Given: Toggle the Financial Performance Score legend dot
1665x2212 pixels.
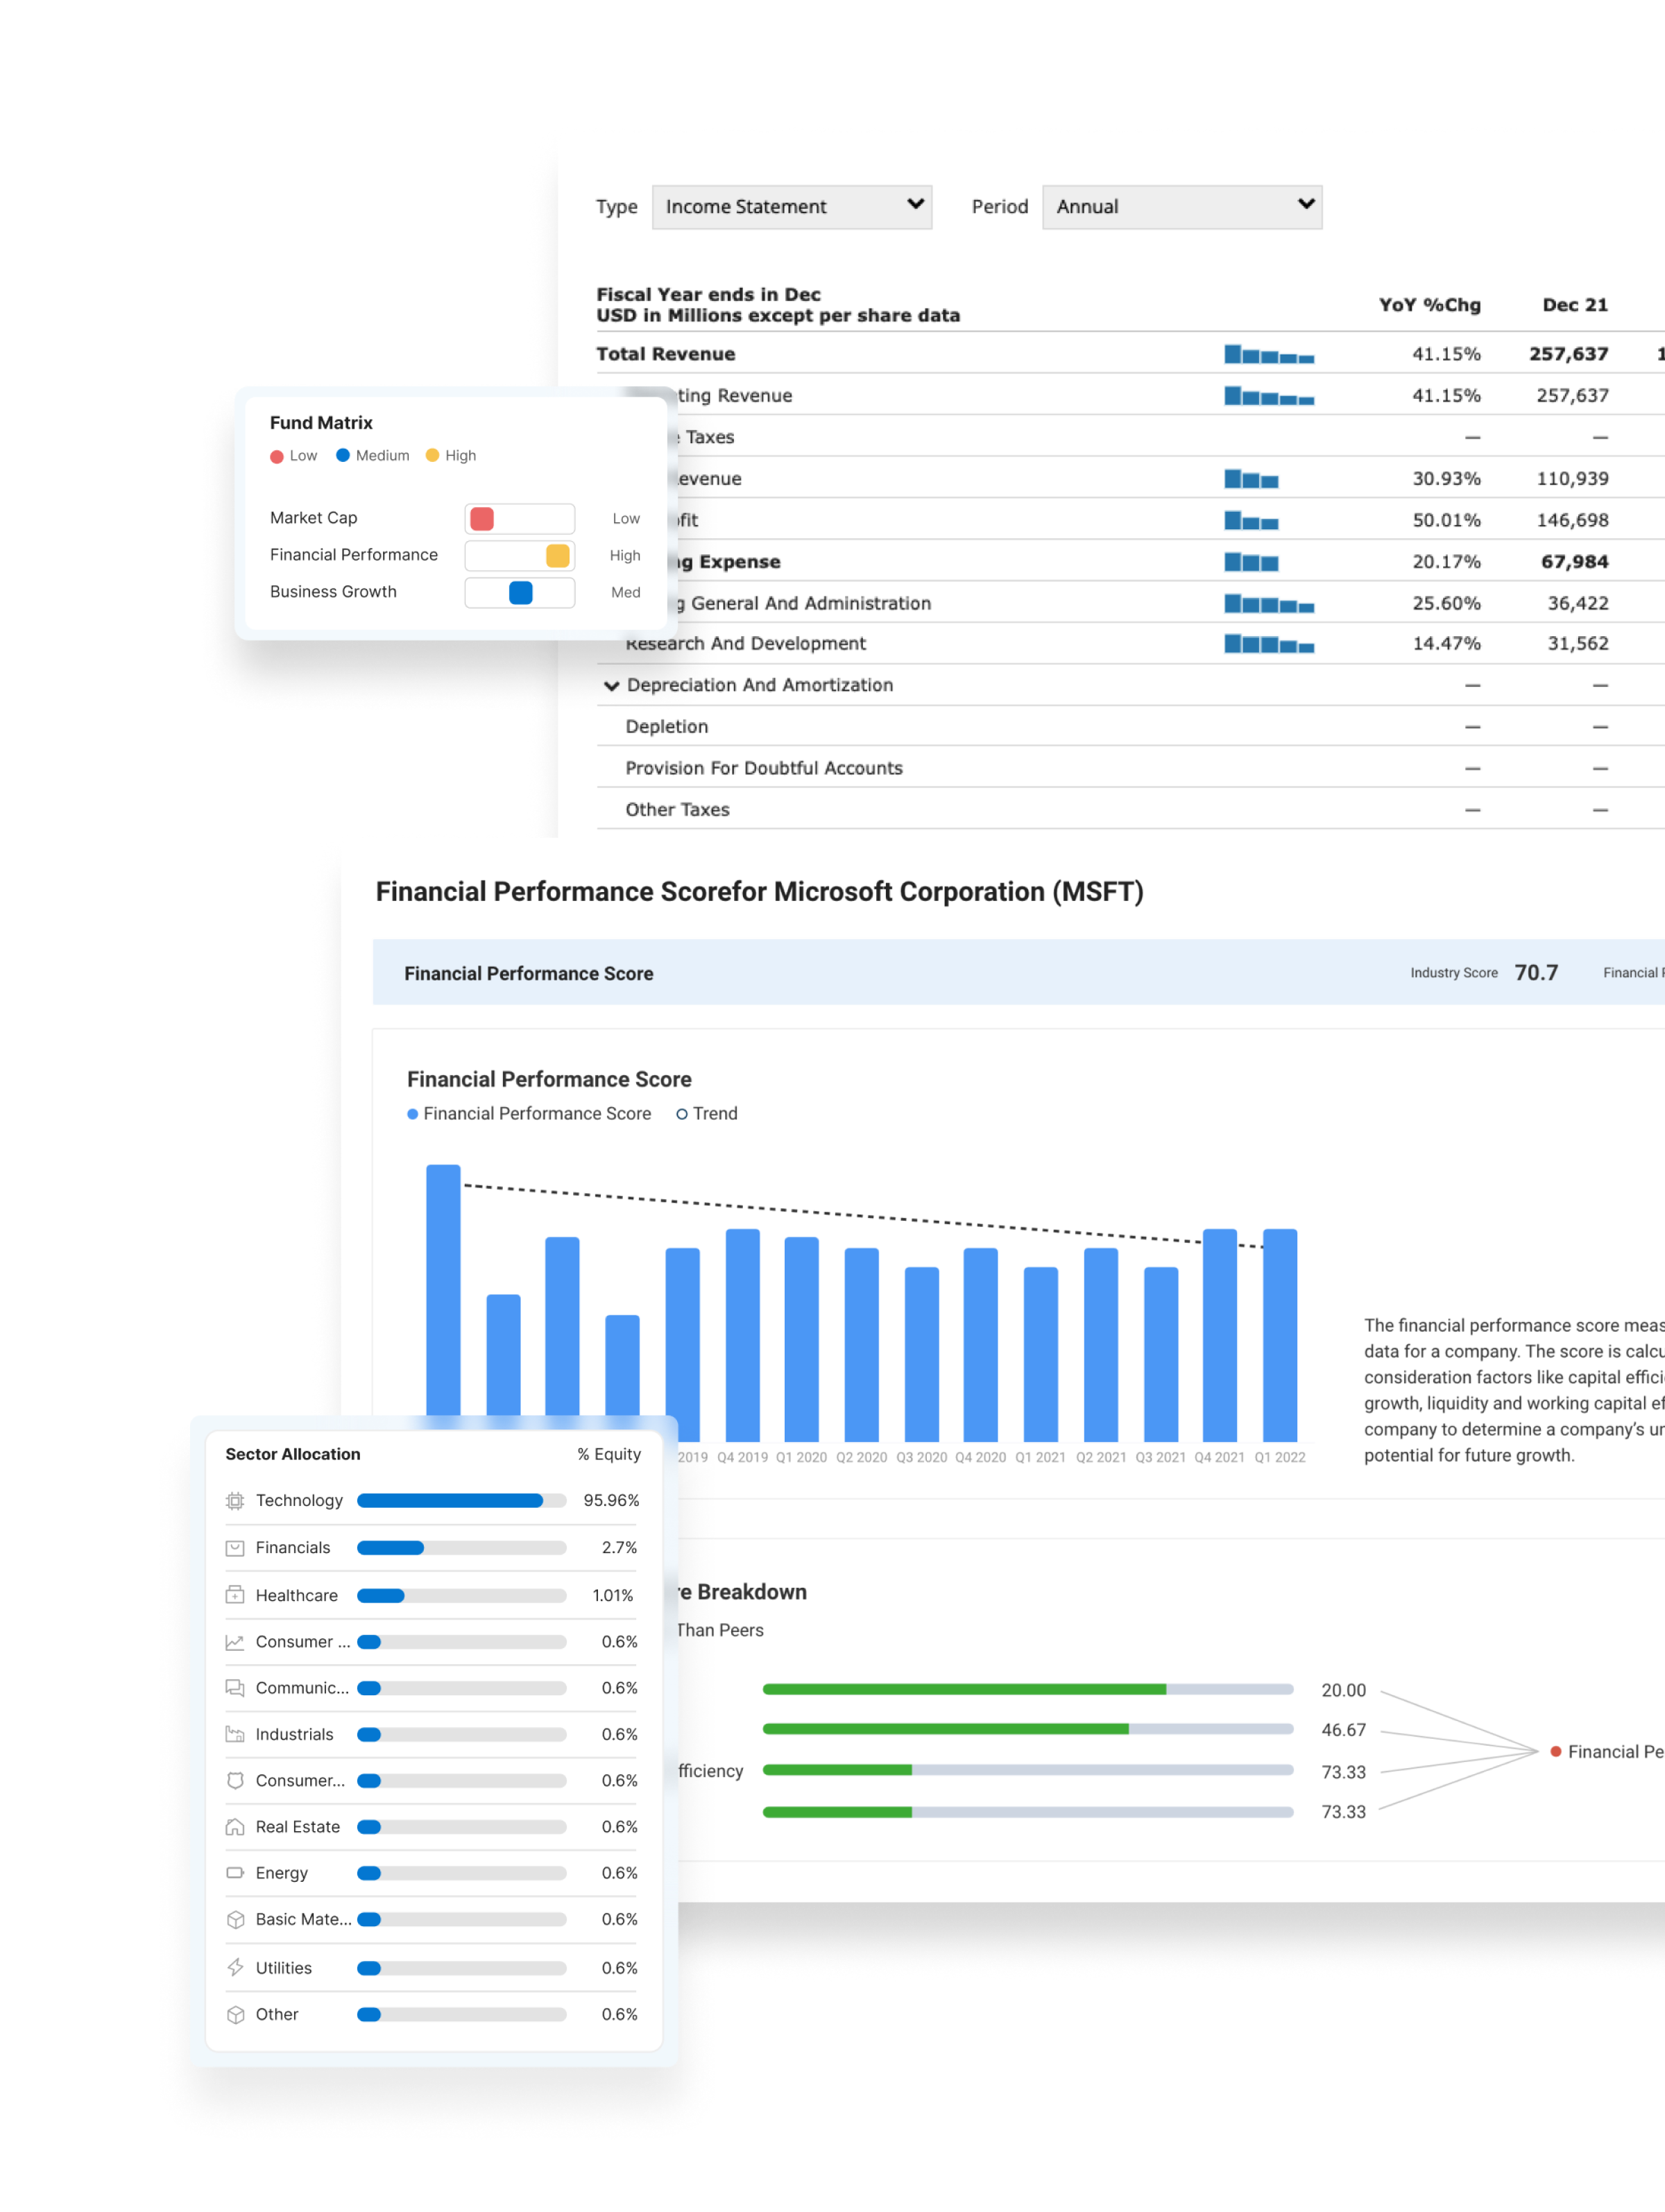Looking at the screenshot, I should [x=413, y=1114].
